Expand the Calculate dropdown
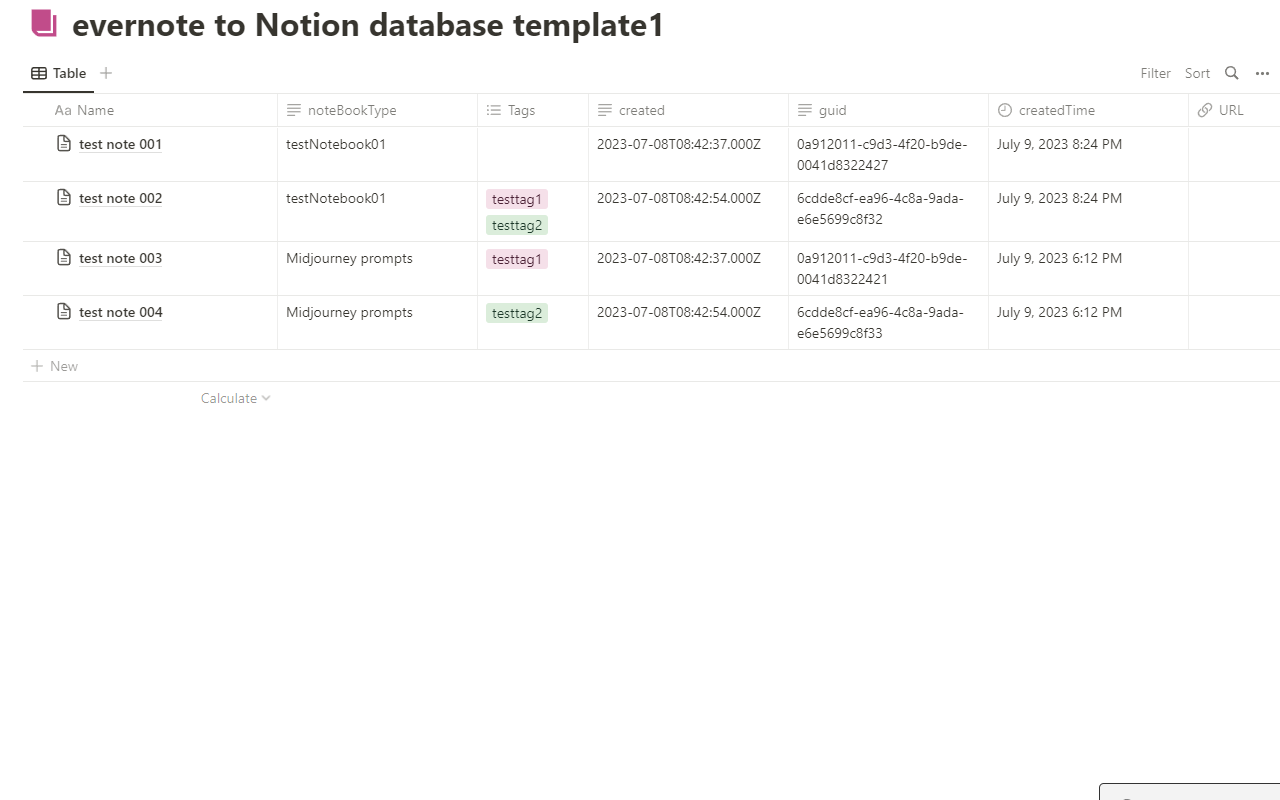The height and width of the screenshot is (800, 1280). pos(235,398)
